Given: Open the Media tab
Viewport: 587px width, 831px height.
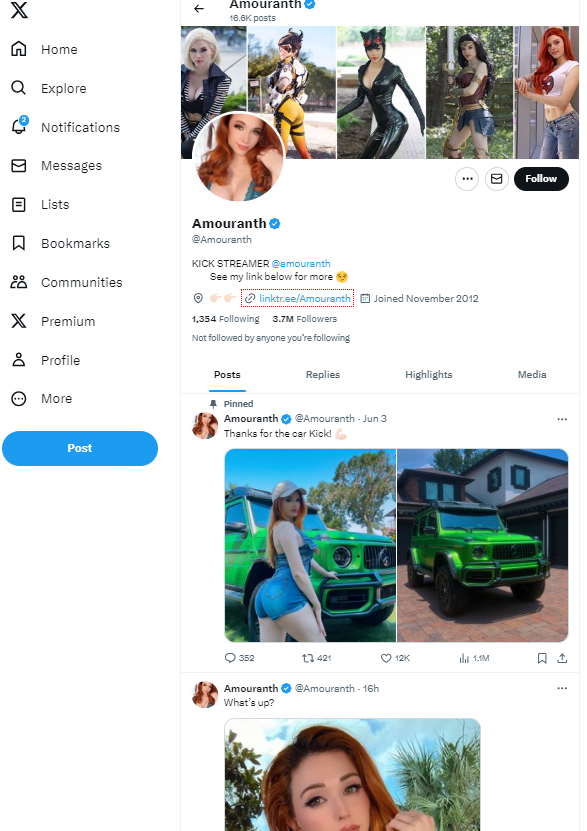Looking at the screenshot, I should 532,374.
